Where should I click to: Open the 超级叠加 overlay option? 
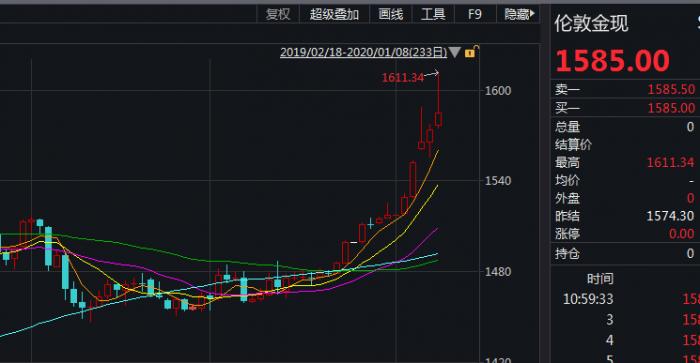(334, 14)
